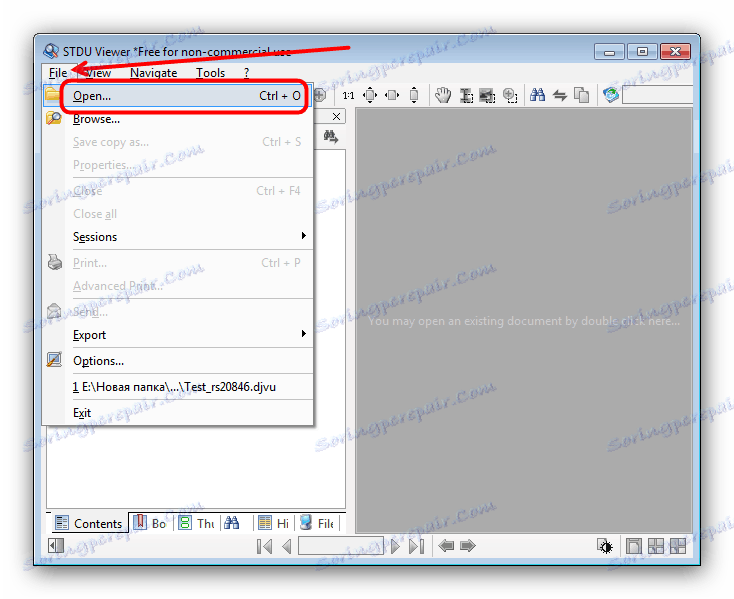Open the Tools menu
734x599 pixels.
pyautogui.click(x=210, y=73)
